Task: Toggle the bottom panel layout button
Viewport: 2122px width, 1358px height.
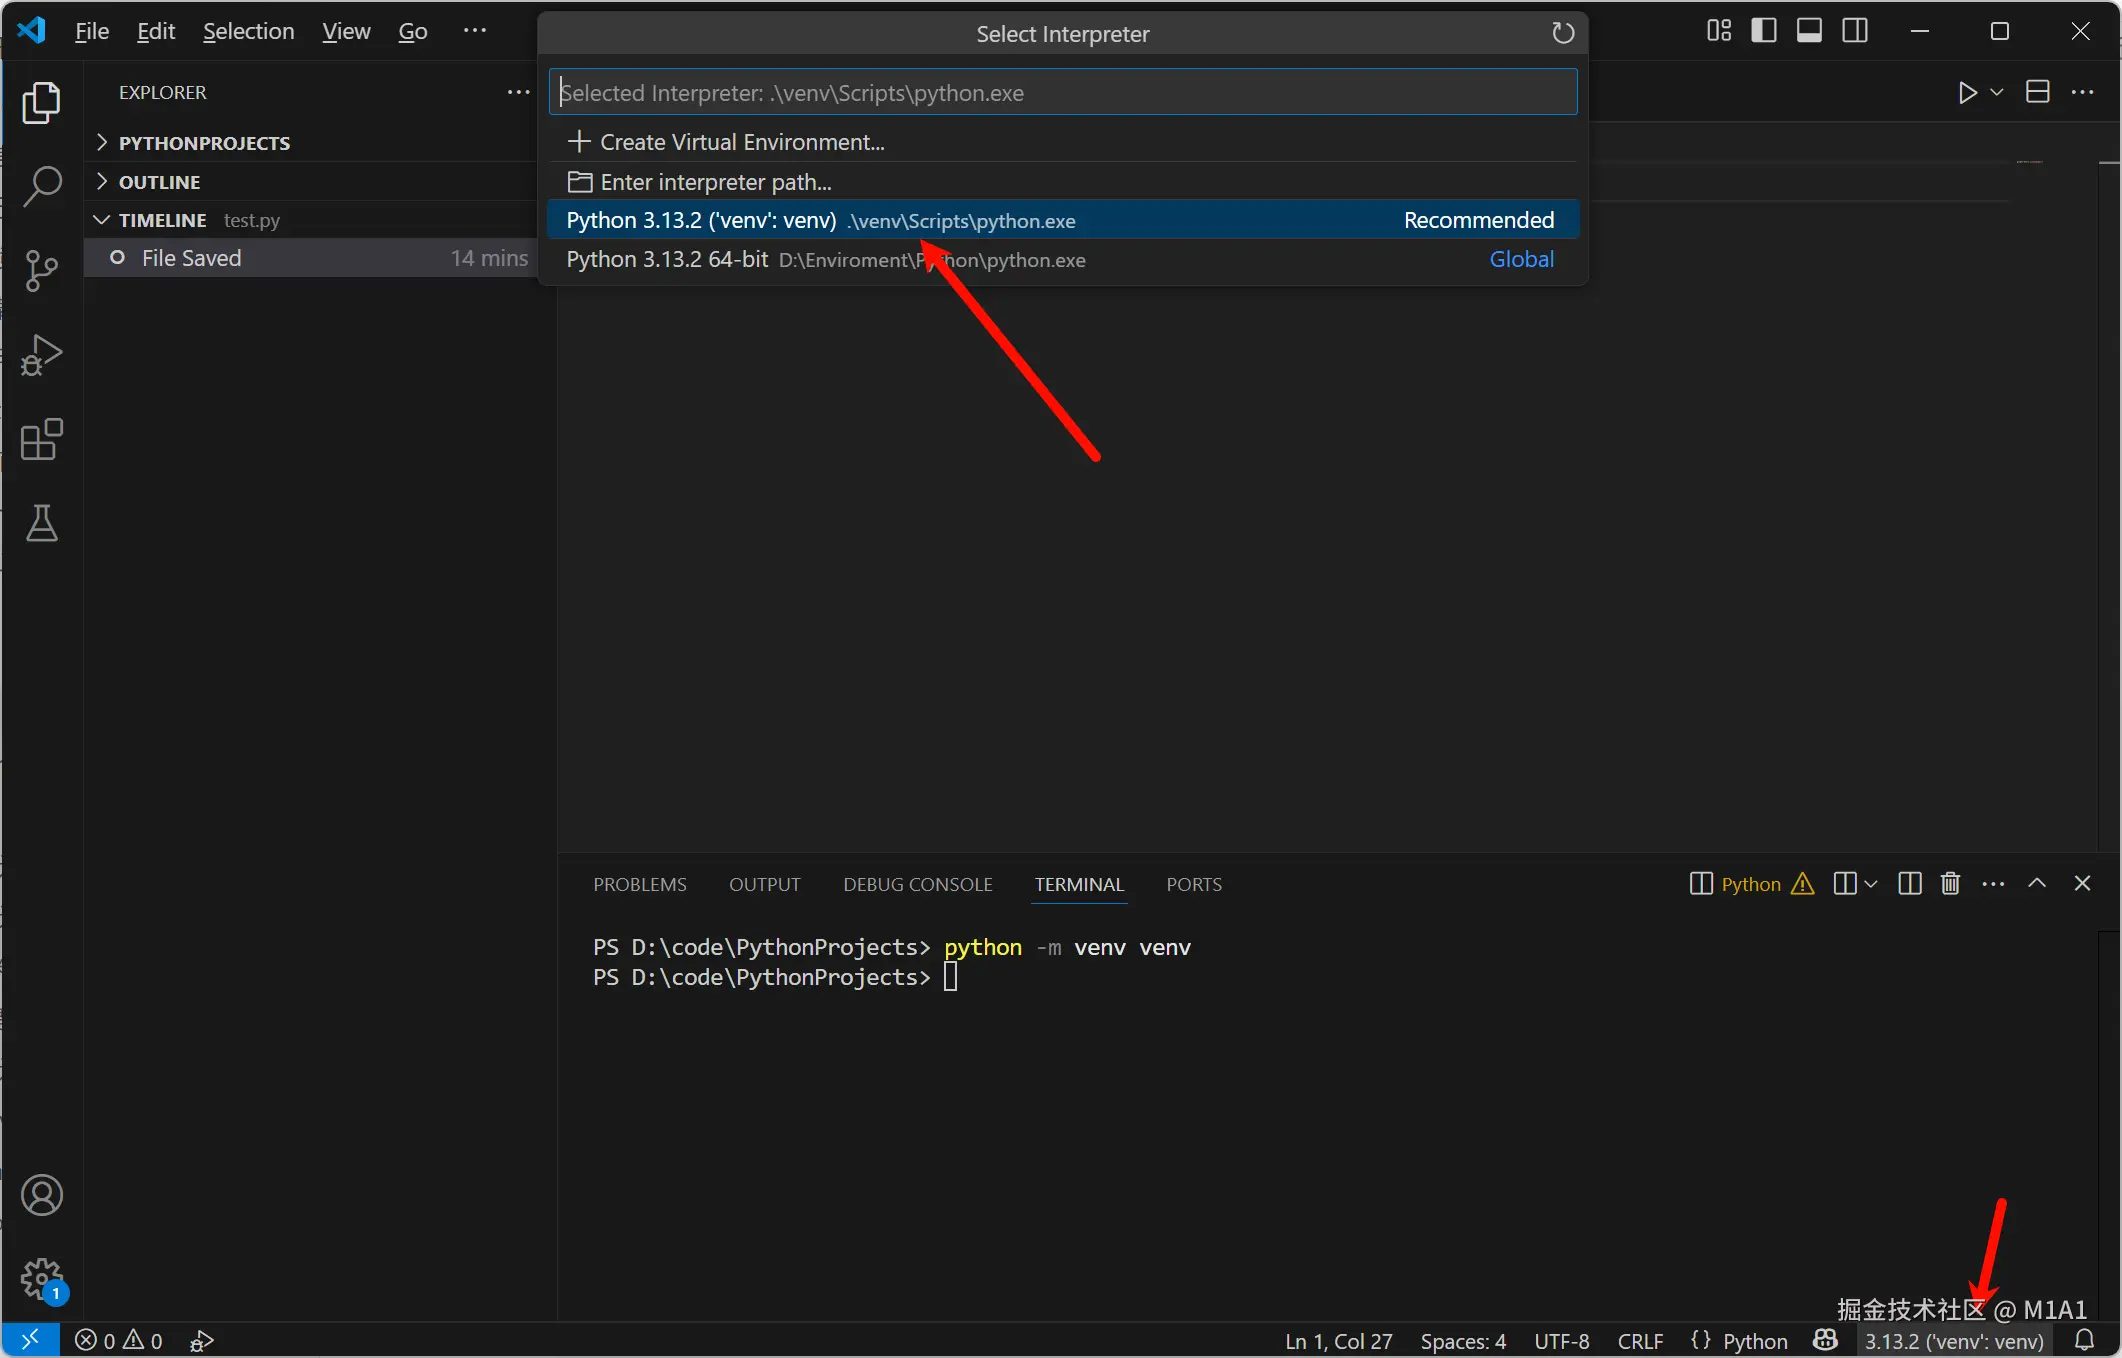Action: pyautogui.click(x=1809, y=31)
